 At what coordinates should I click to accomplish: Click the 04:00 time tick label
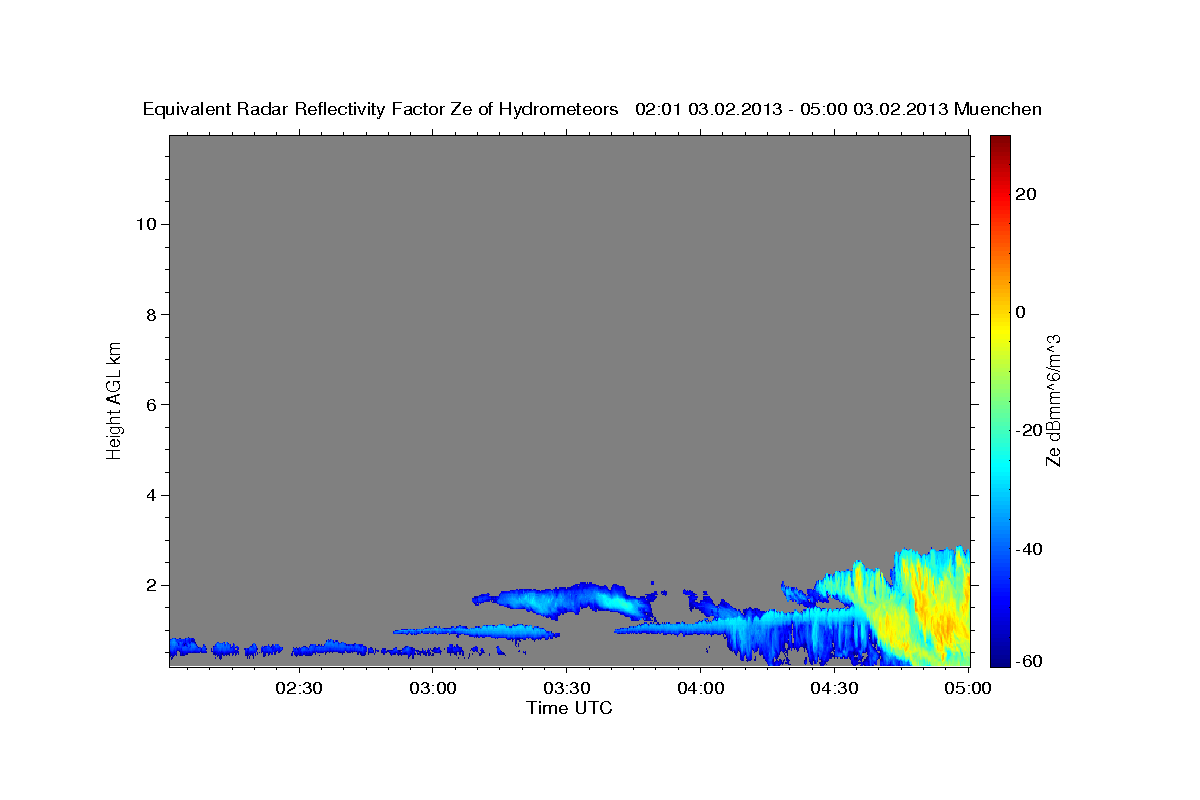pyautogui.click(x=700, y=689)
